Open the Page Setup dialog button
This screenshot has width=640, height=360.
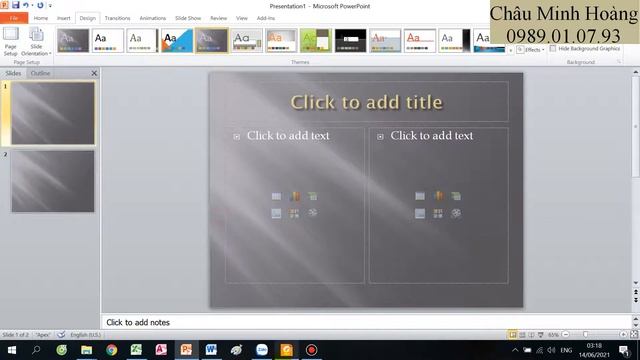[11, 42]
